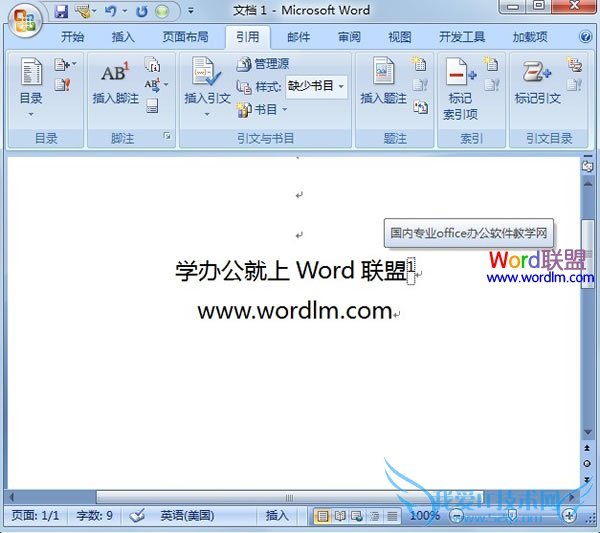Click the zoom slider in status bar
The width and height of the screenshot is (600, 533).
click(x=513, y=516)
